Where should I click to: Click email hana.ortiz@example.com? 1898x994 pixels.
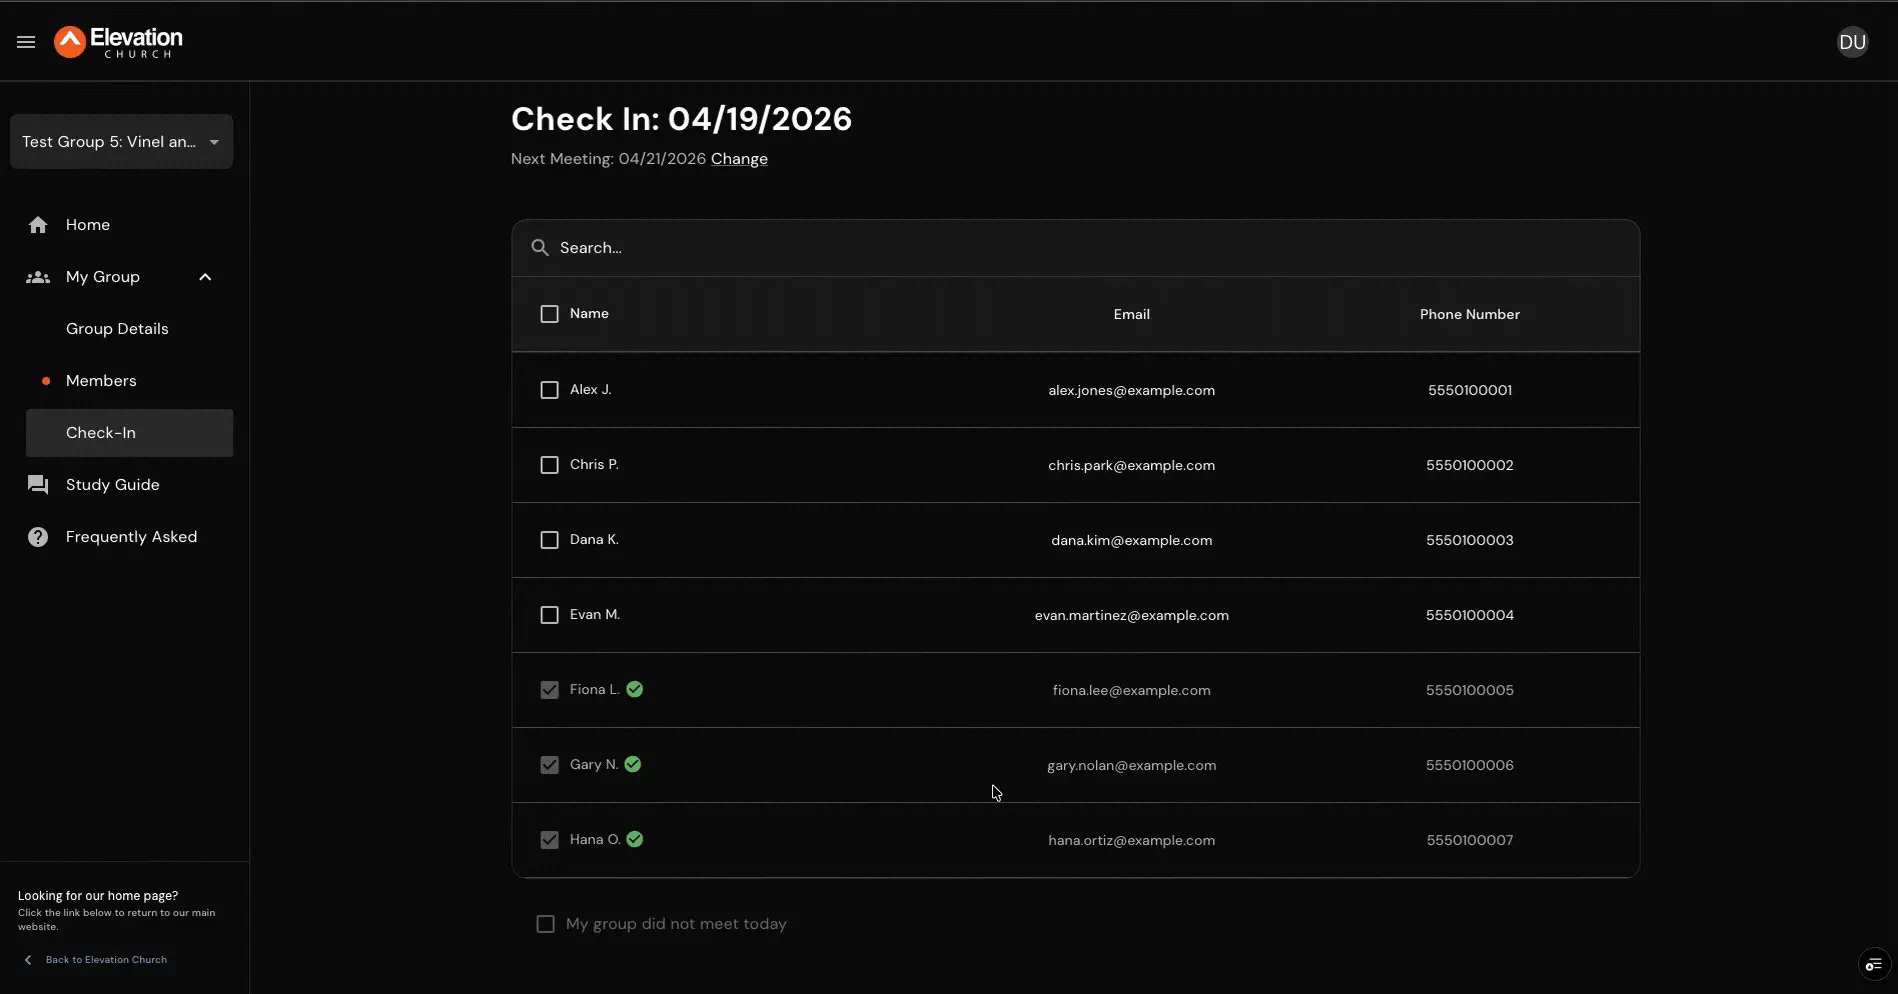[1132, 840]
